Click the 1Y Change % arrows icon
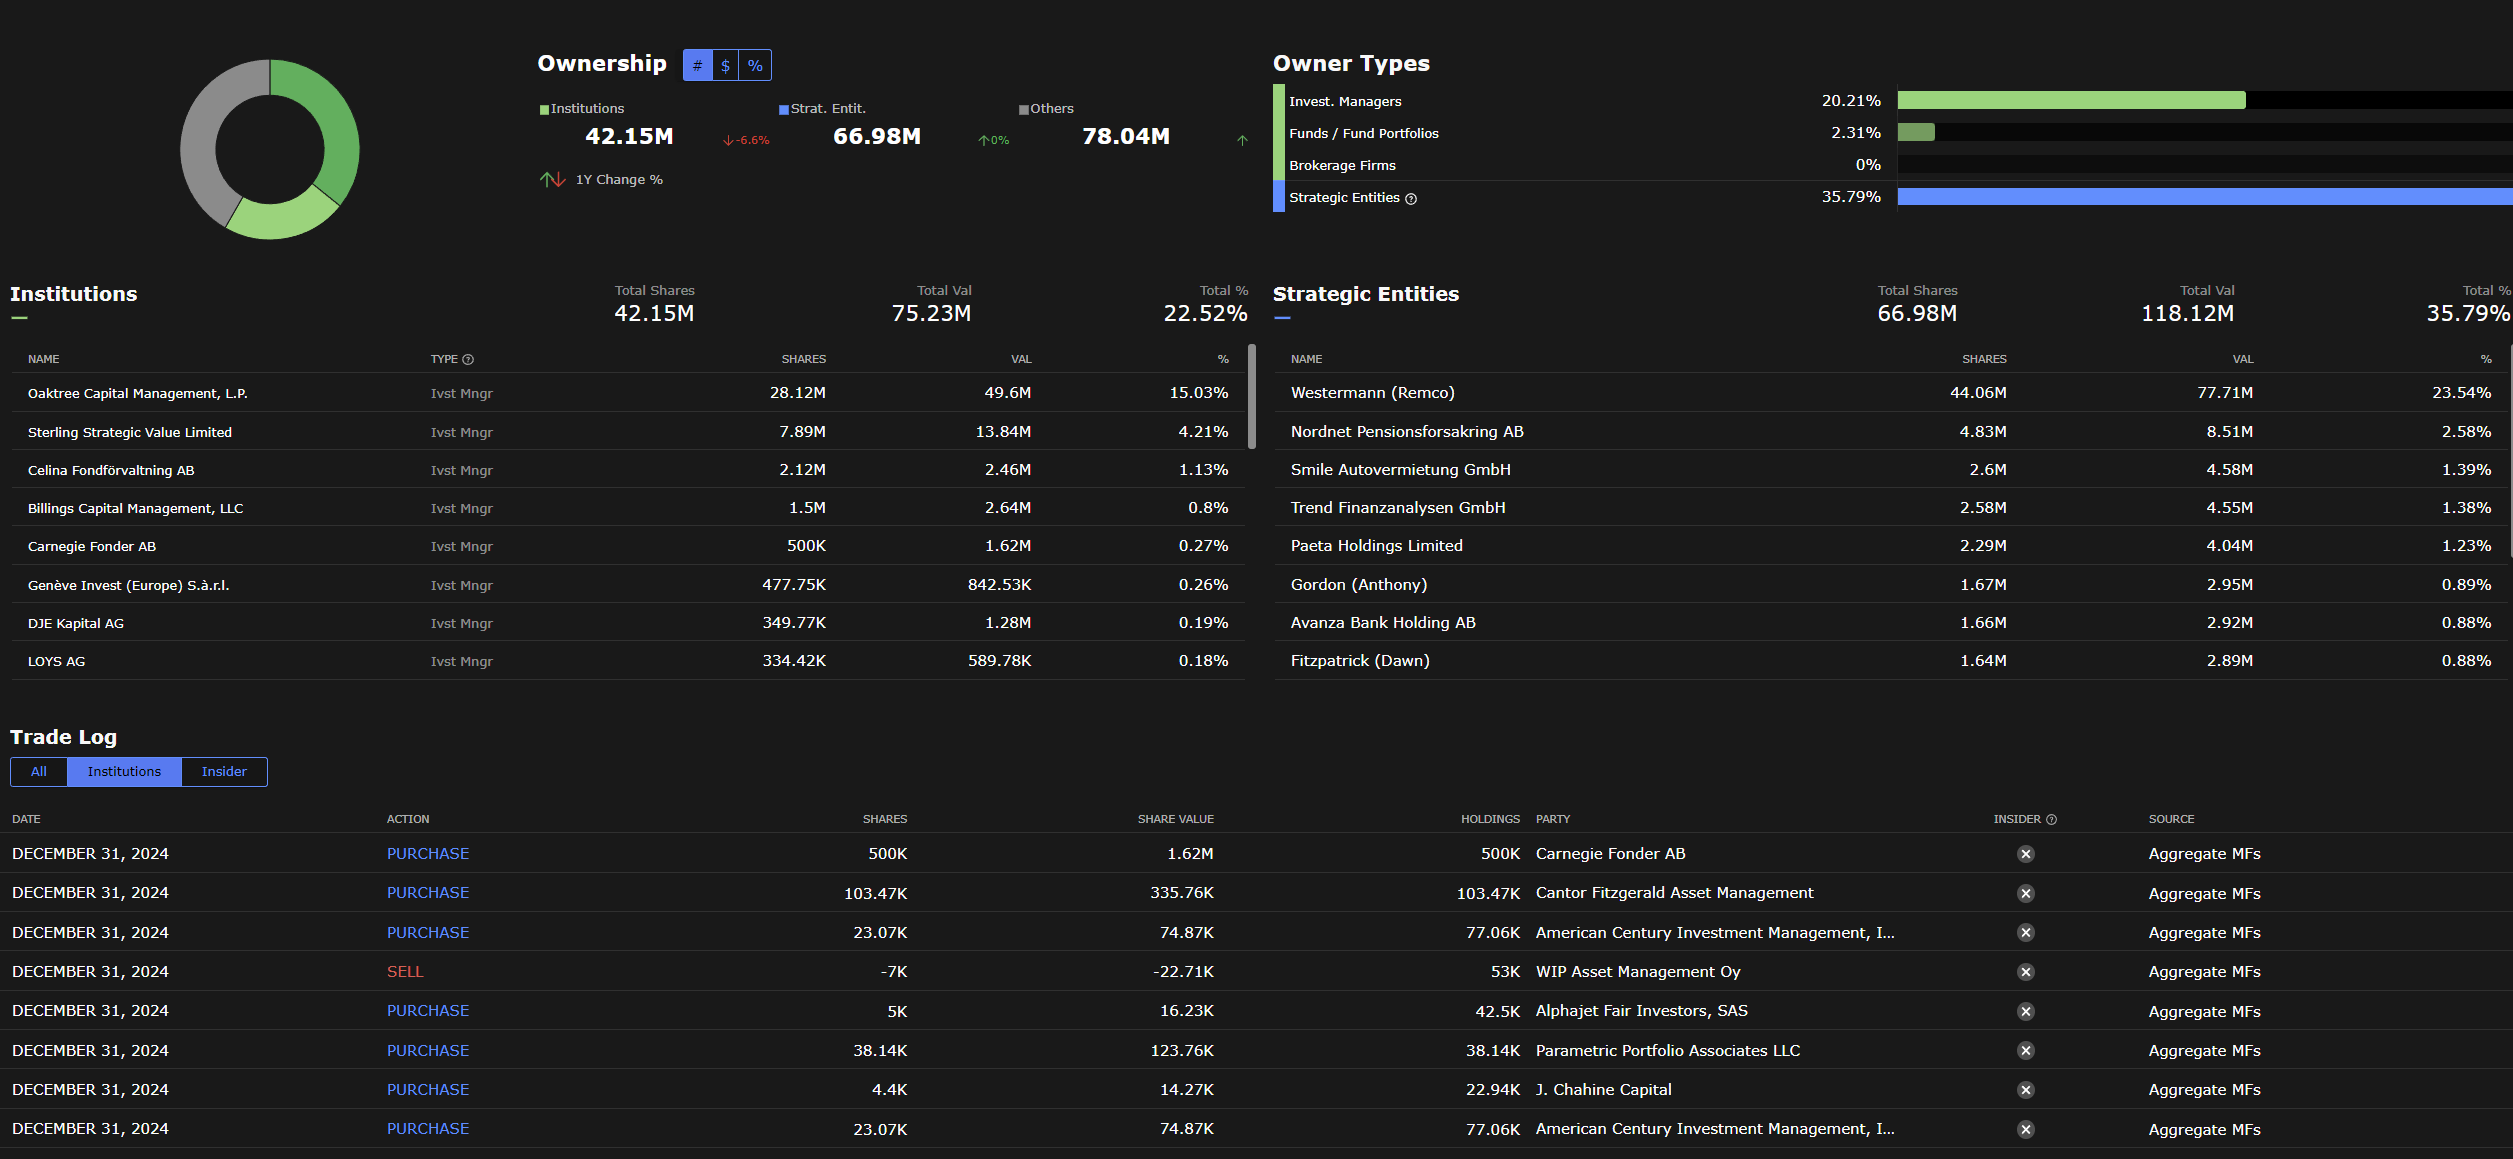This screenshot has height=1159, width=2513. pos(552,180)
